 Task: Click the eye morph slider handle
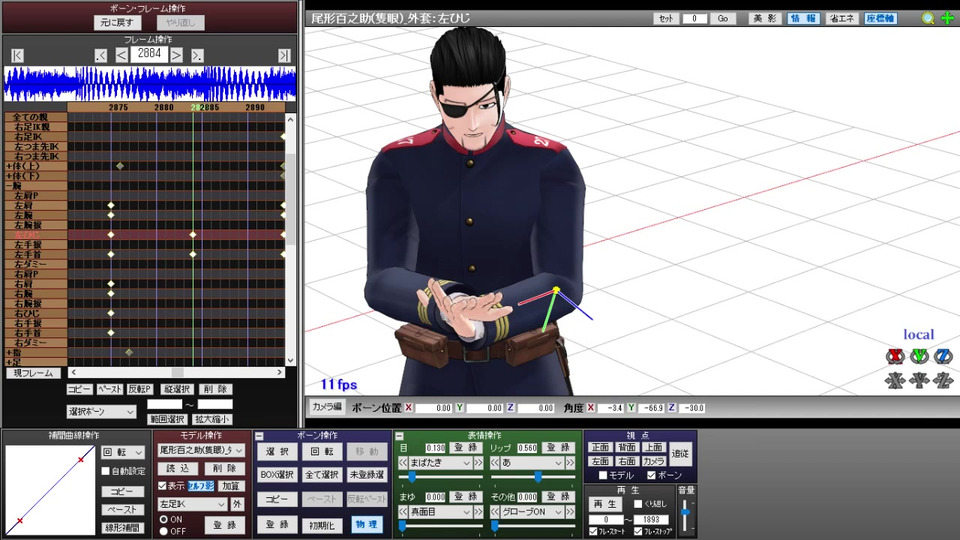pyautogui.click(x=412, y=476)
